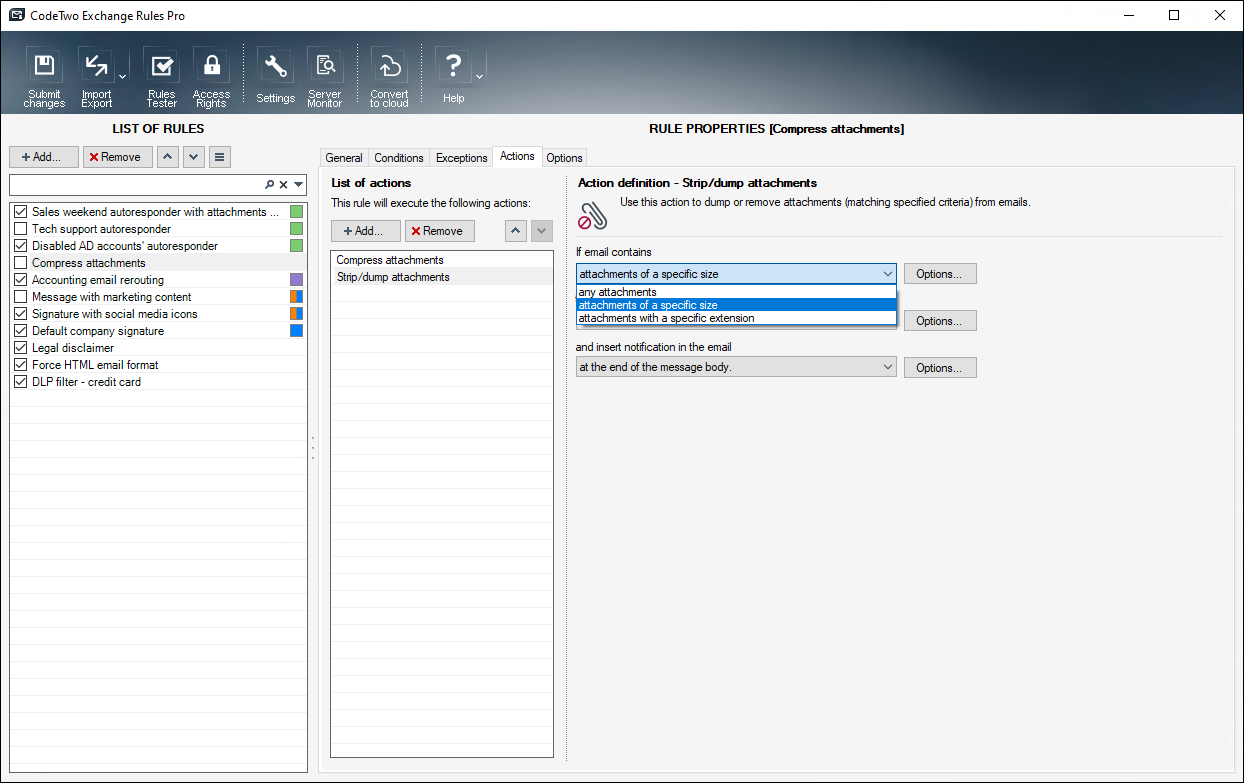The image size is (1244, 783).
Task: Clear the rules search with X icon
Action: [283, 185]
